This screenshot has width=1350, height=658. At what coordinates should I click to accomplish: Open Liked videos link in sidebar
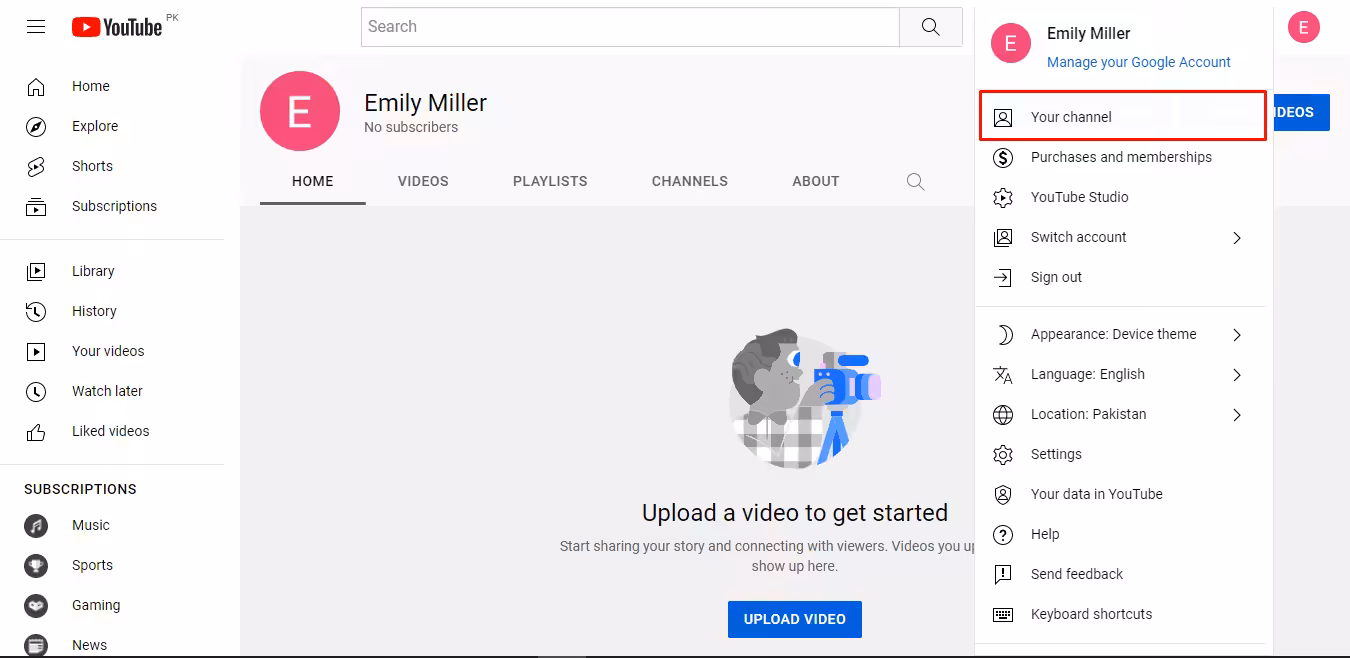pos(112,431)
